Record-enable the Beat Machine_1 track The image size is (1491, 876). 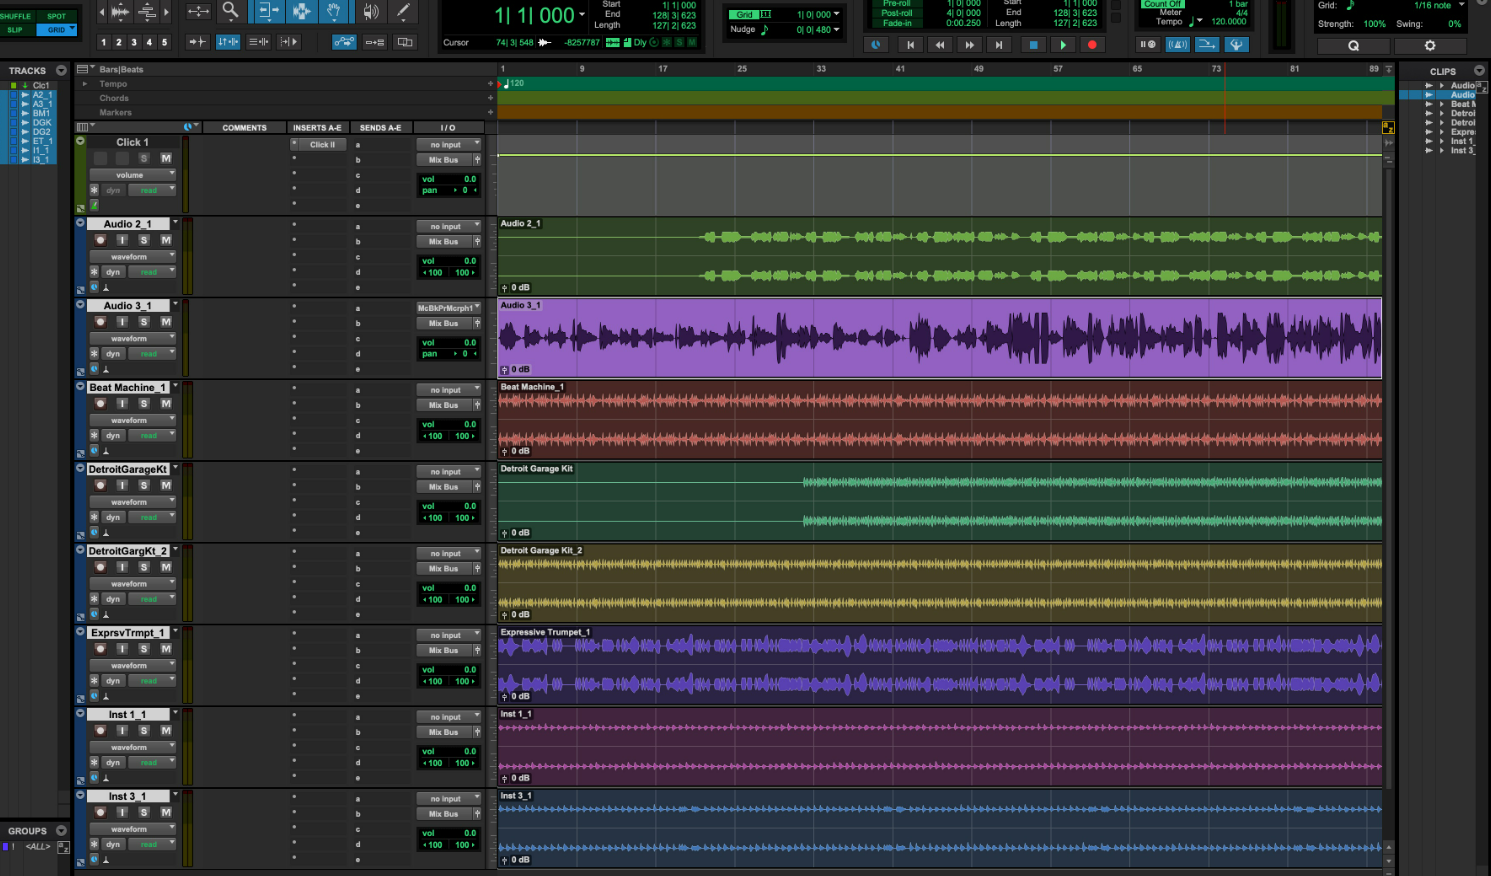point(100,404)
